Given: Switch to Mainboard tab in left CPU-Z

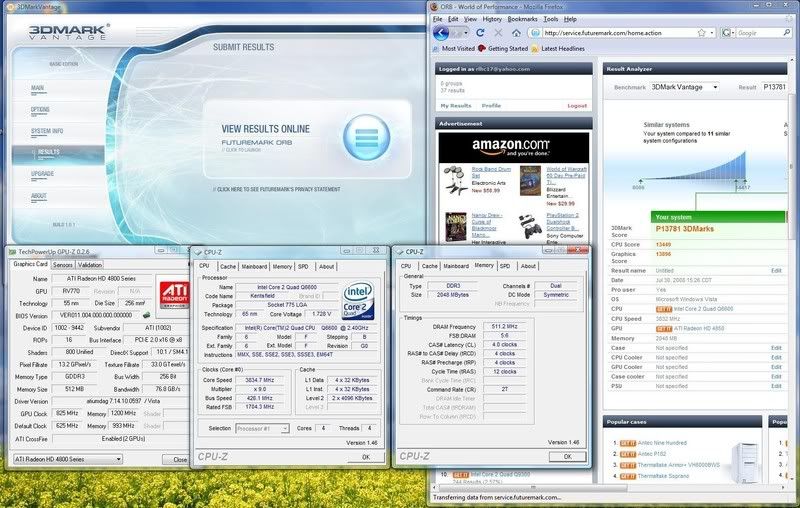Looking at the screenshot, I should [254, 266].
